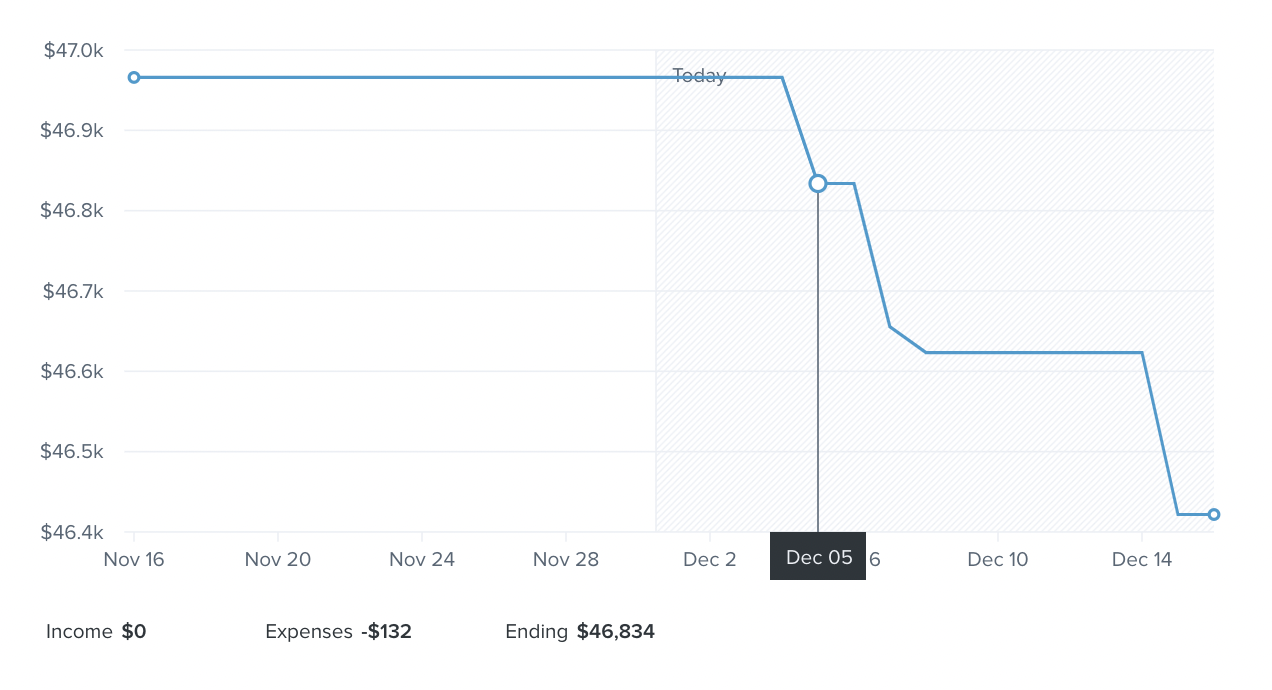Click the $46.9k y-axis label

tap(73, 130)
